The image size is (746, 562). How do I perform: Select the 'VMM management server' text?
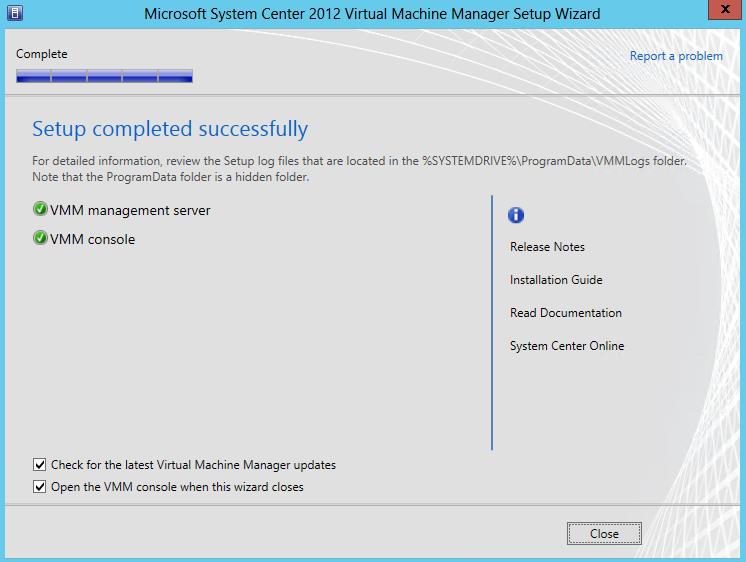click(x=130, y=210)
